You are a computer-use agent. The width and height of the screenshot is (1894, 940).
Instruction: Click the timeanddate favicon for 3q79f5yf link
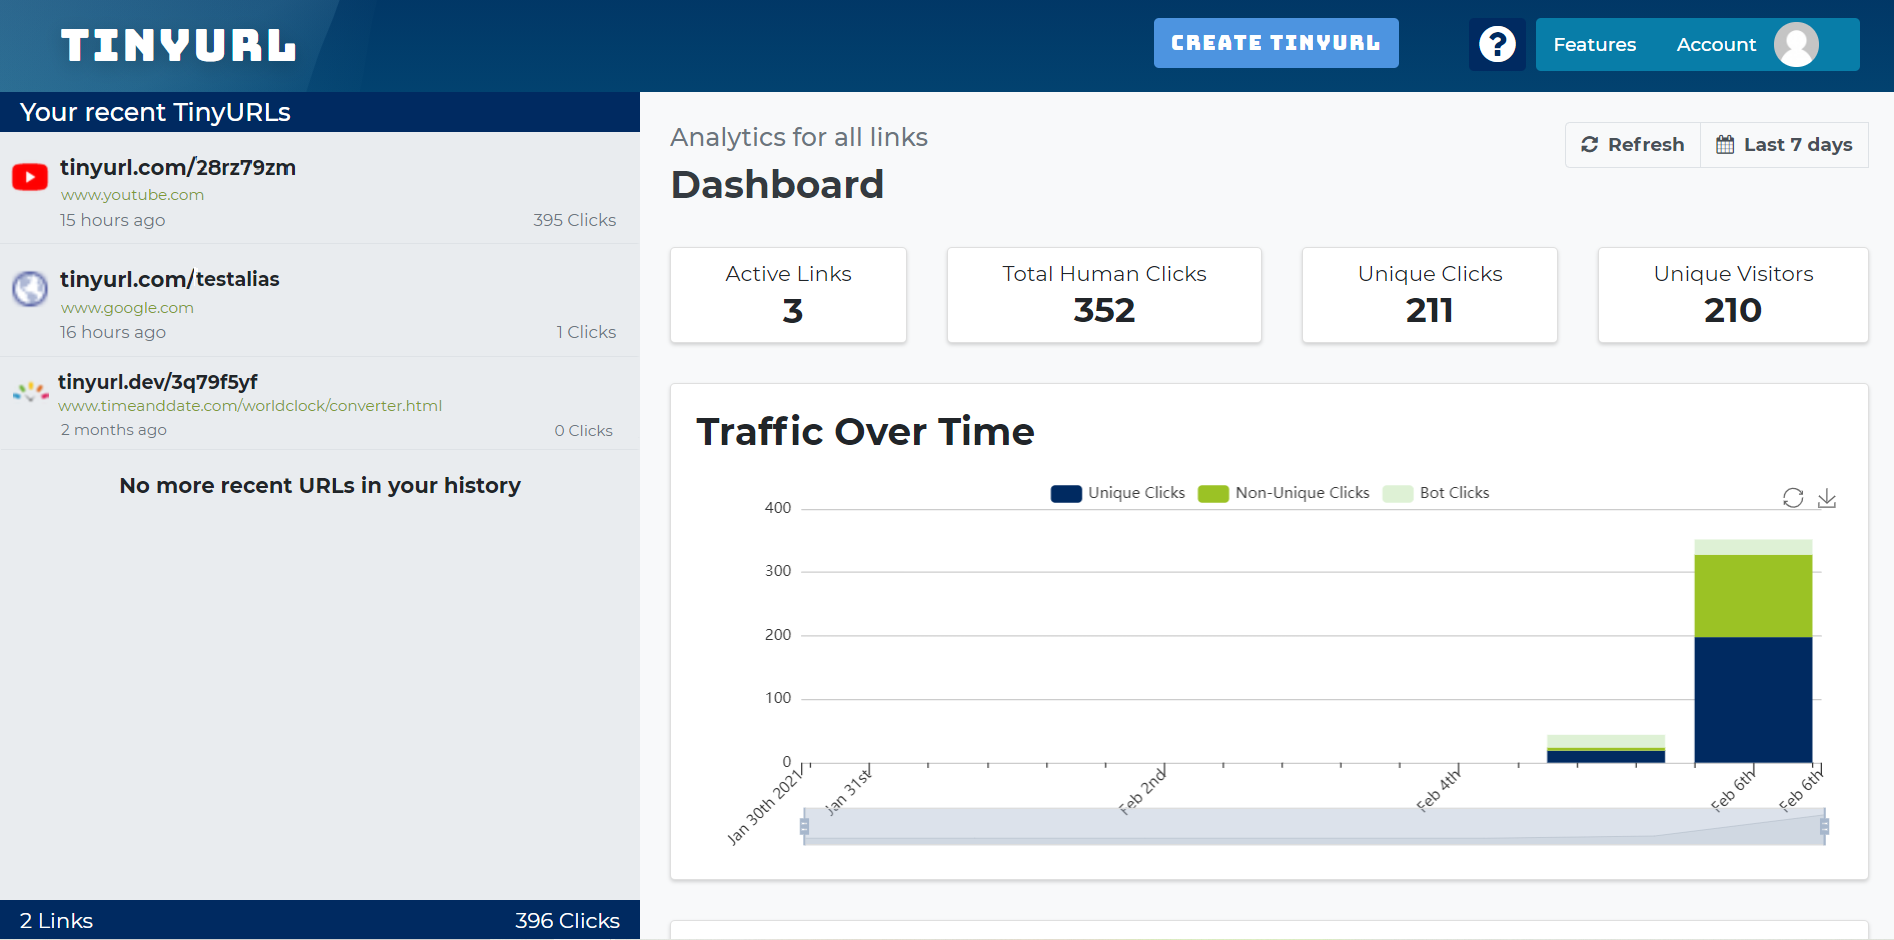[30, 391]
